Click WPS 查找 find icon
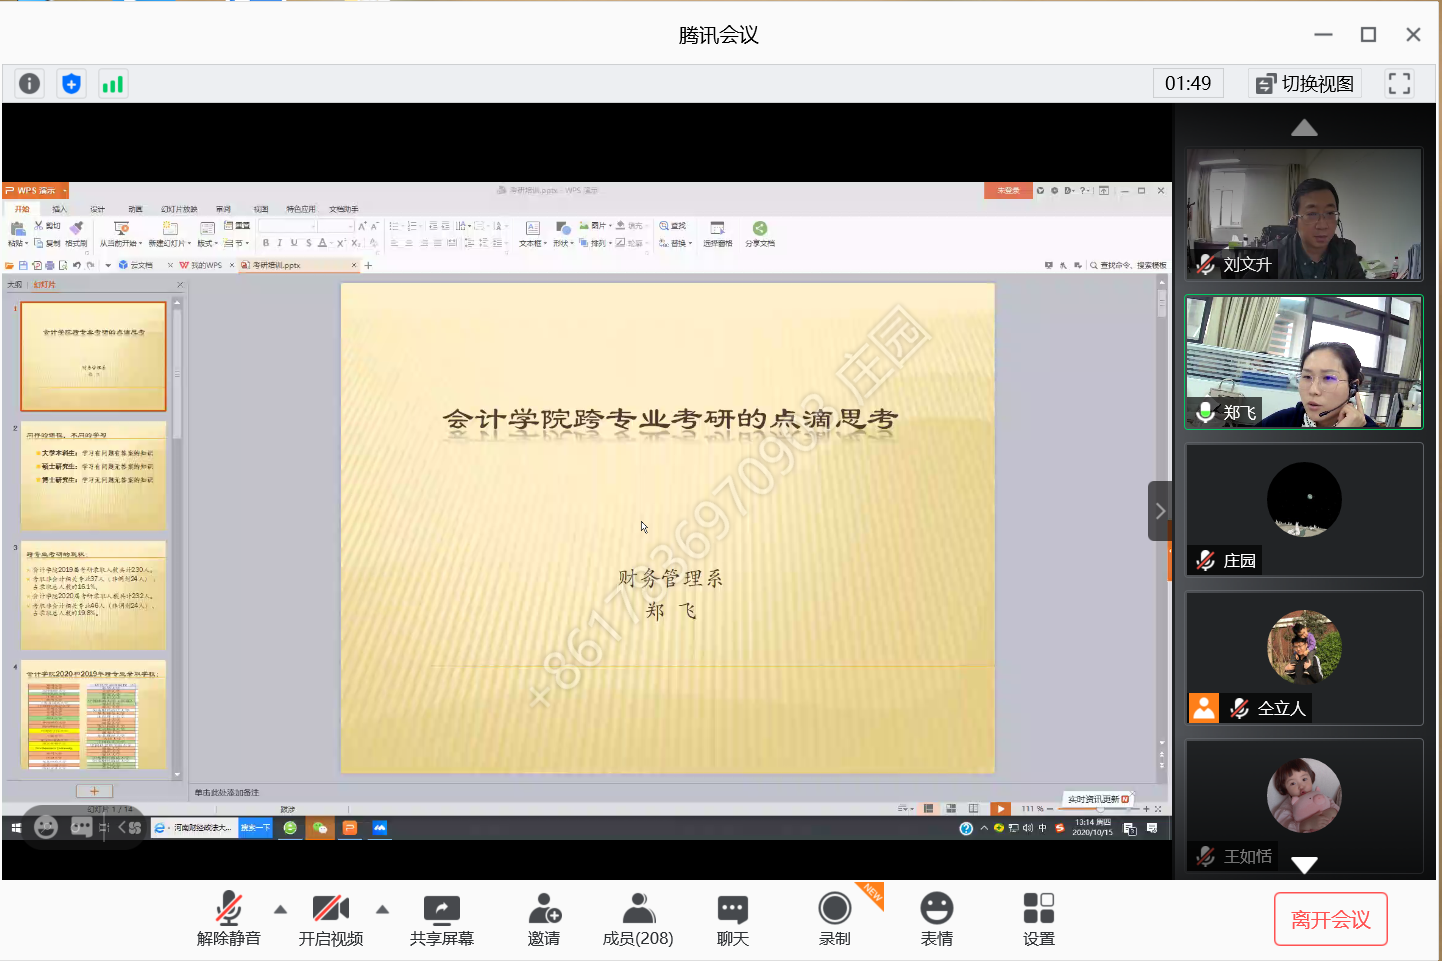 coord(672,226)
